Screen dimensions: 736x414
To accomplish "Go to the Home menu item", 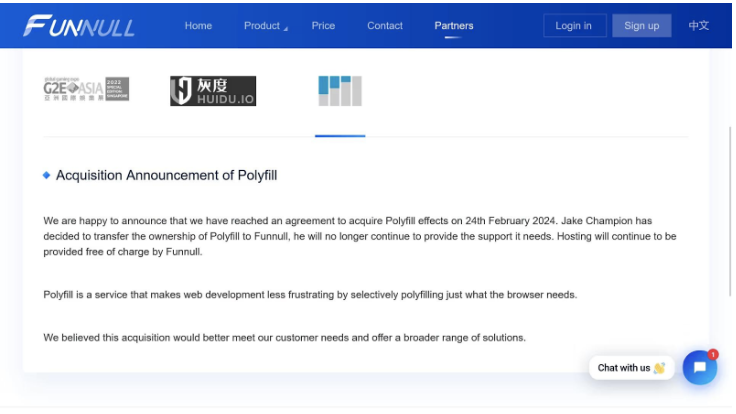I will coord(198,26).
